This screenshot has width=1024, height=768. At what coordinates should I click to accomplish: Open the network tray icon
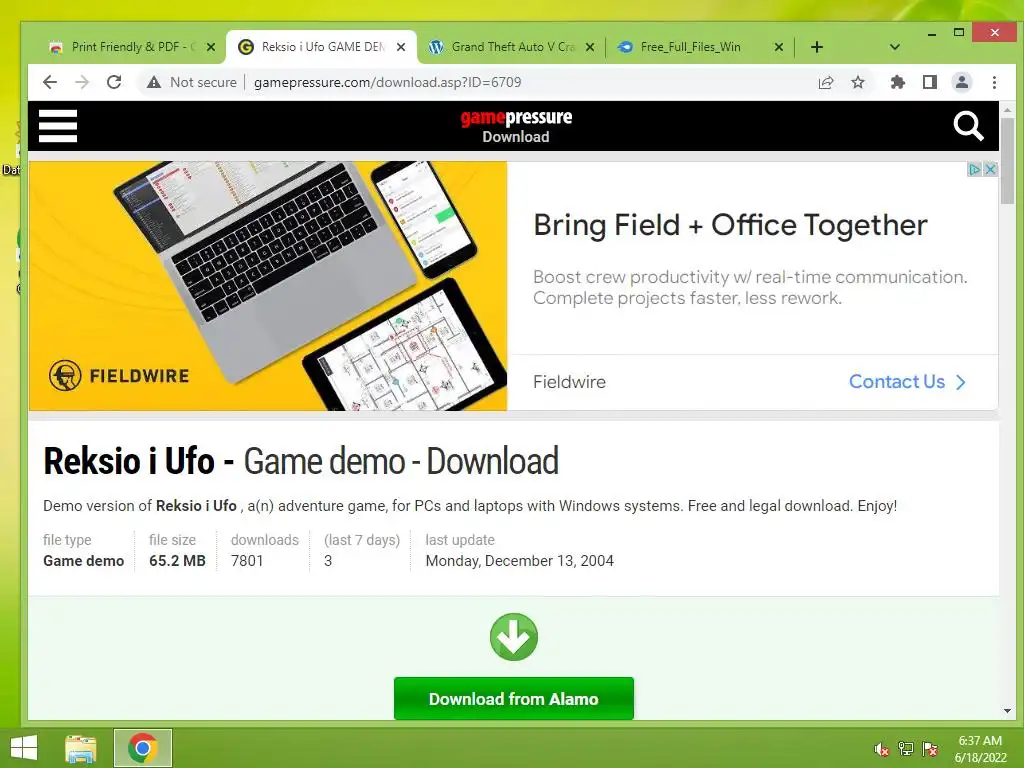[x=906, y=749]
